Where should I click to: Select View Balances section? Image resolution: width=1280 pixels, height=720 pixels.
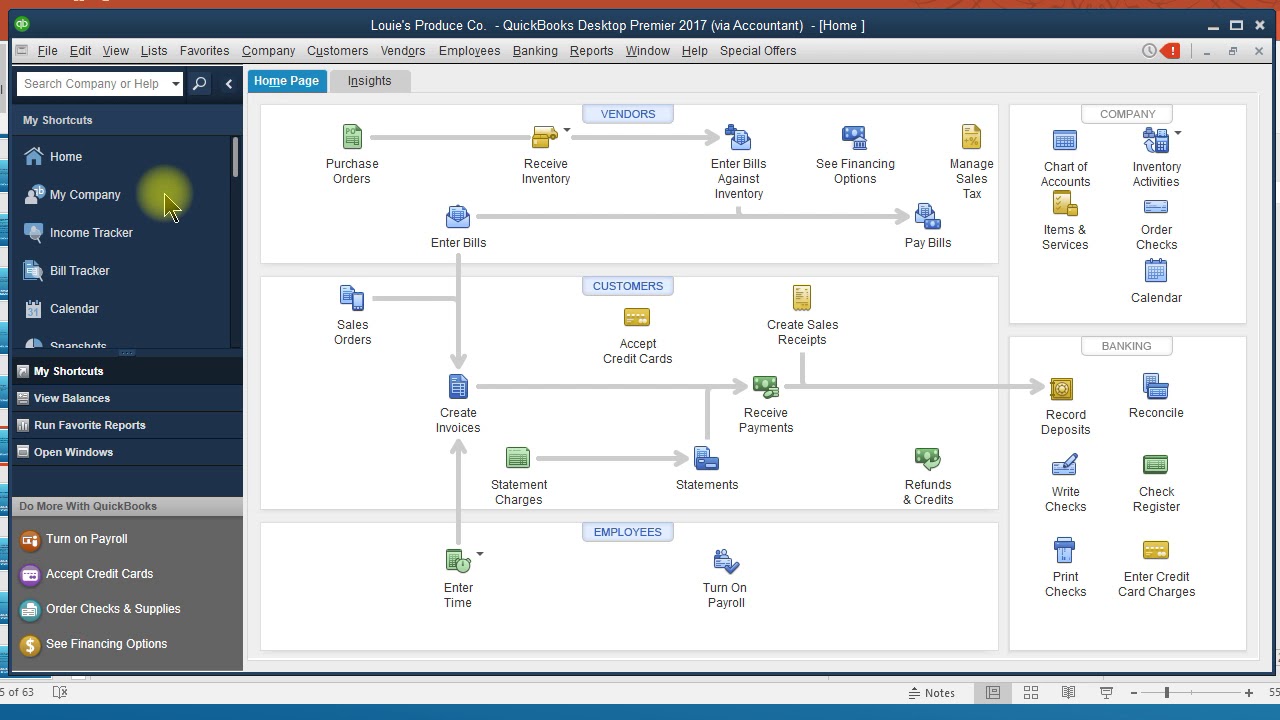point(127,398)
